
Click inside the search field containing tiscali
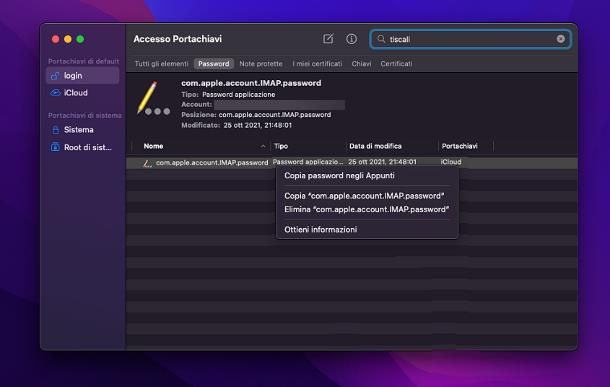tap(470, 39)
